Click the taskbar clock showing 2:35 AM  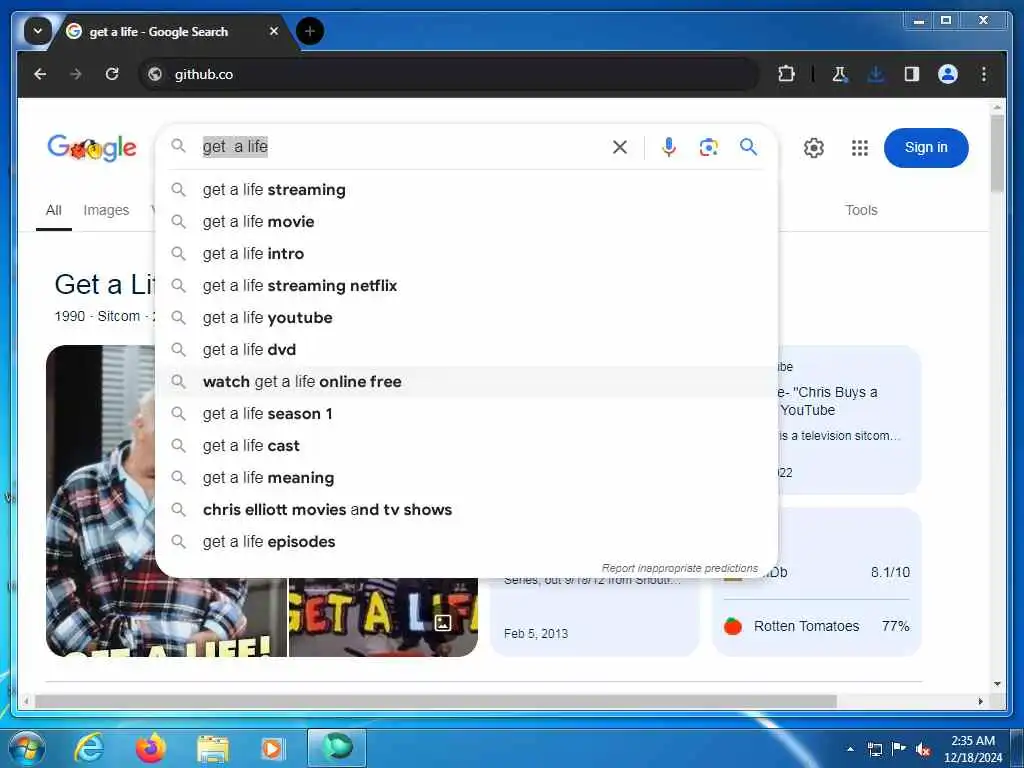973,749
